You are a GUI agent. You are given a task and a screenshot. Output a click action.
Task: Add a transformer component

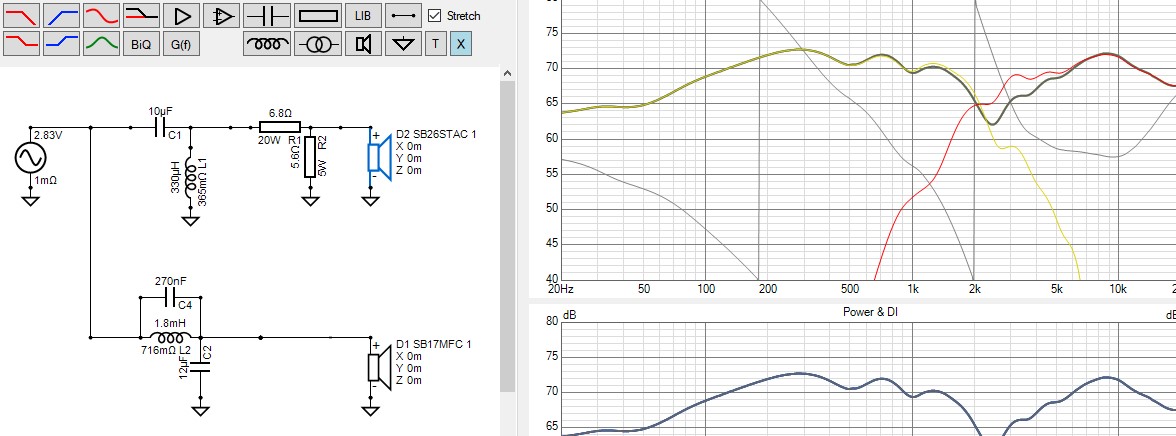[318, 44]
